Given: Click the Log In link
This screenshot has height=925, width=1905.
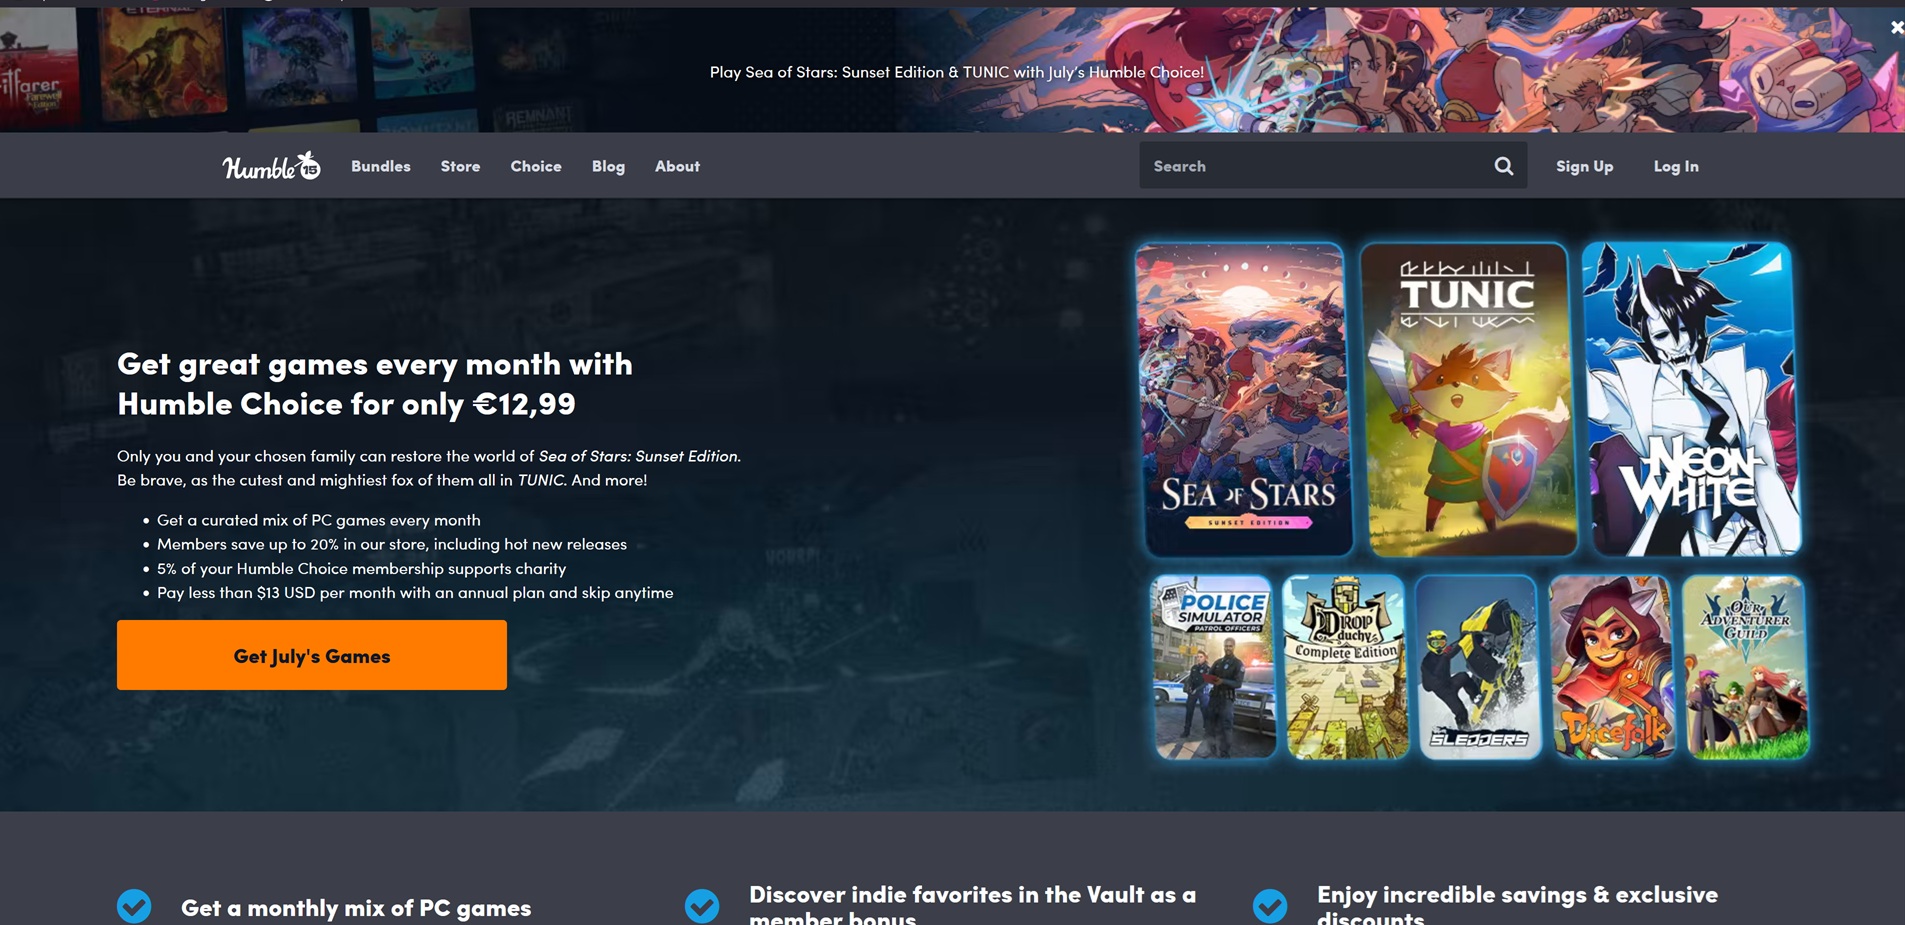Looking at the screenshot, I should (1676, 166).
